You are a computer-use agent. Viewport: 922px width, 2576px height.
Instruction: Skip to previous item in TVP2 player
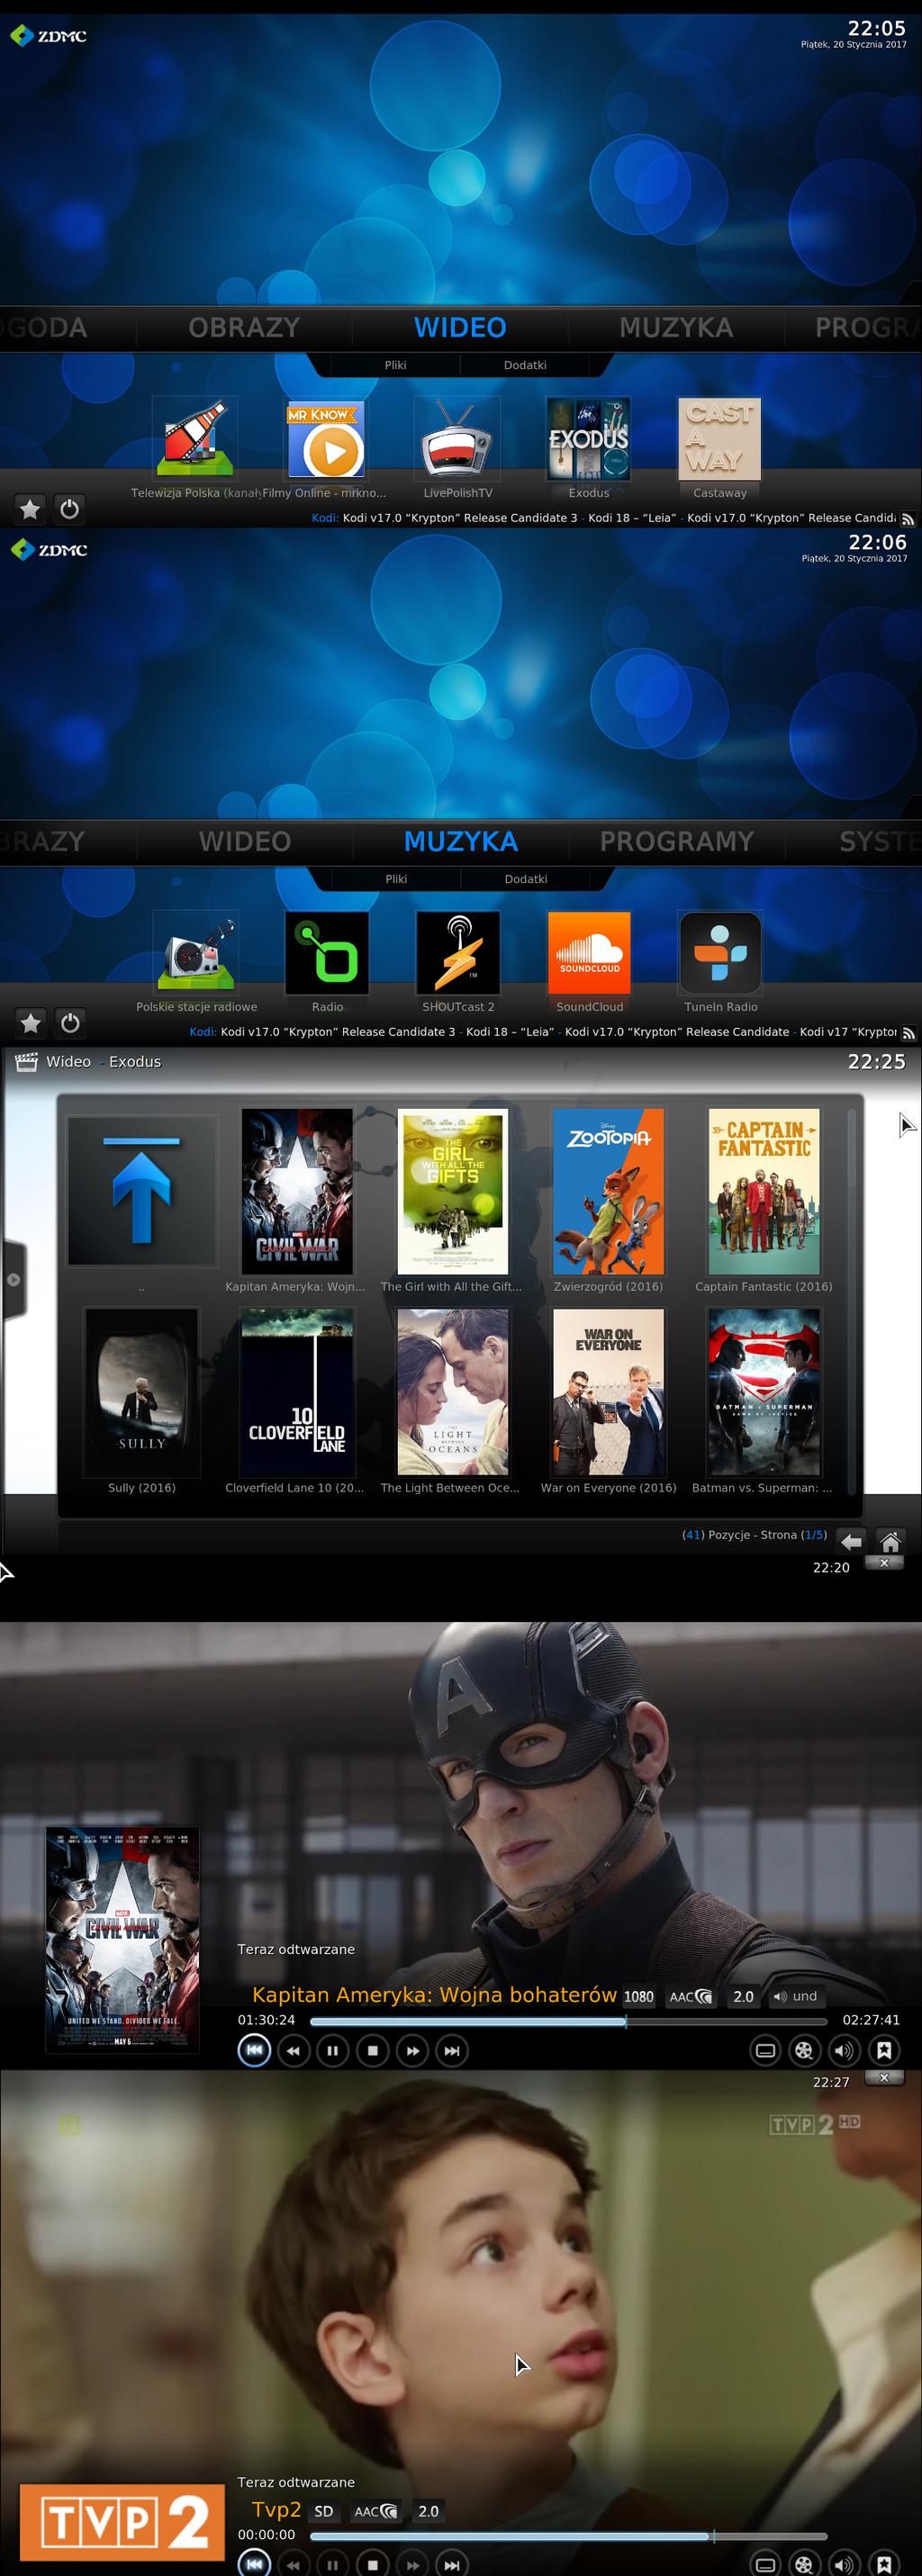coord(254,2564)
